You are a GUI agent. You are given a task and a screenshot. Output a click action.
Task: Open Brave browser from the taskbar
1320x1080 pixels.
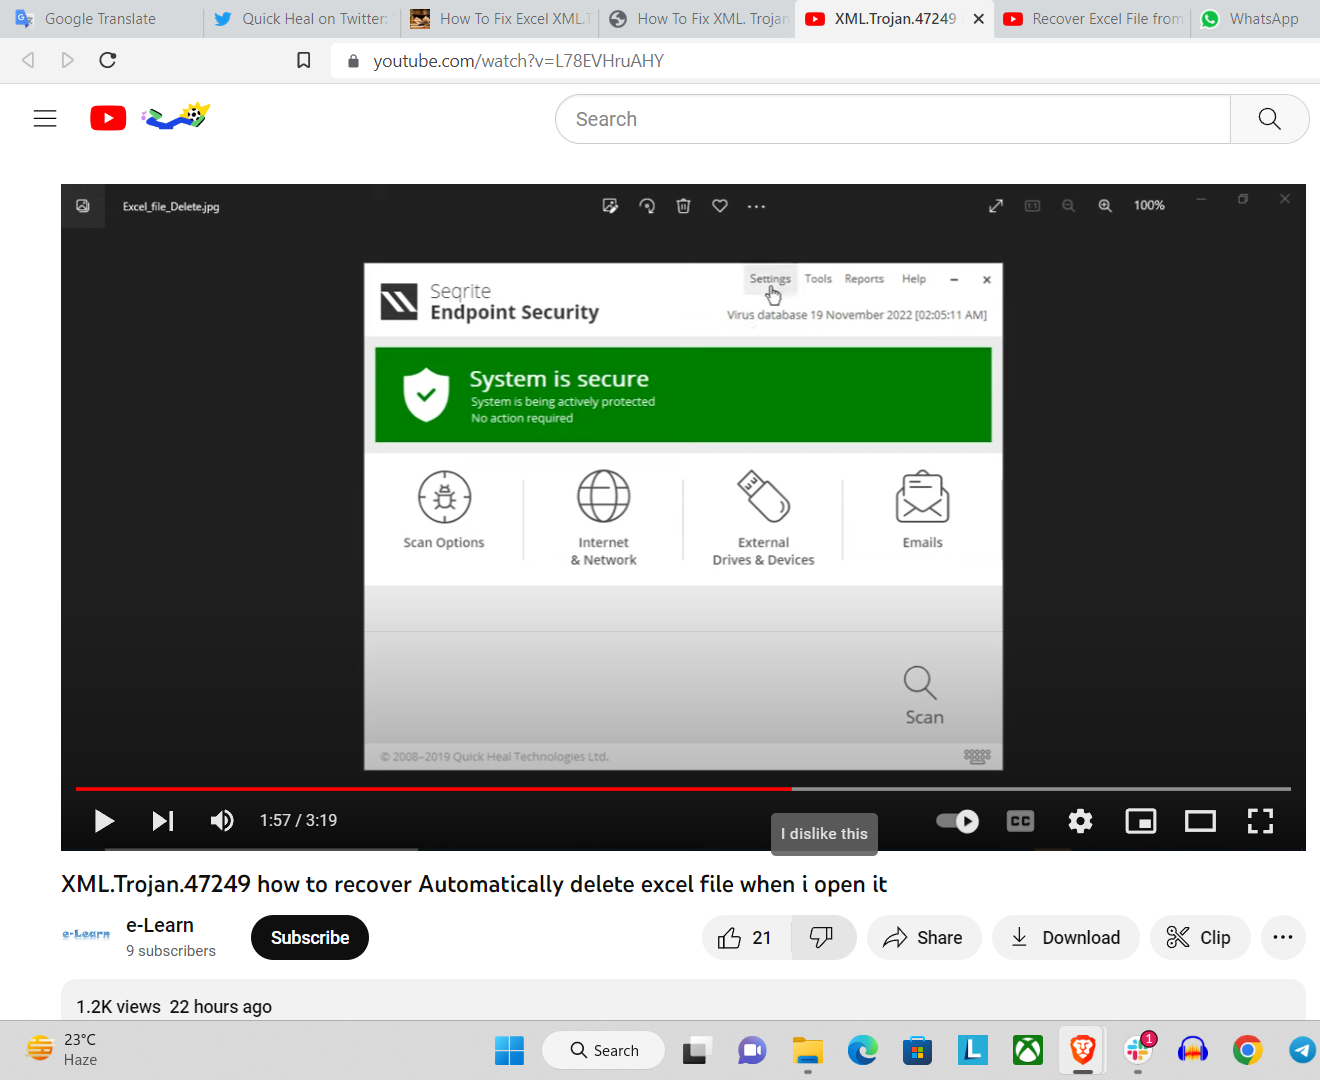tap(1082, 1050)
